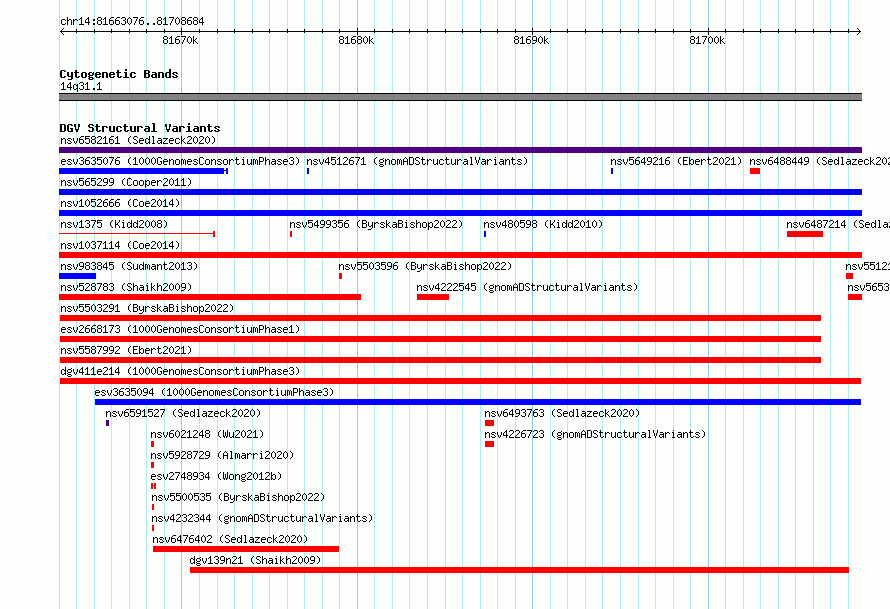Click the blue nsv565299 variant bar
Viewport: 890px width, 609px height.
click(460, 192)
